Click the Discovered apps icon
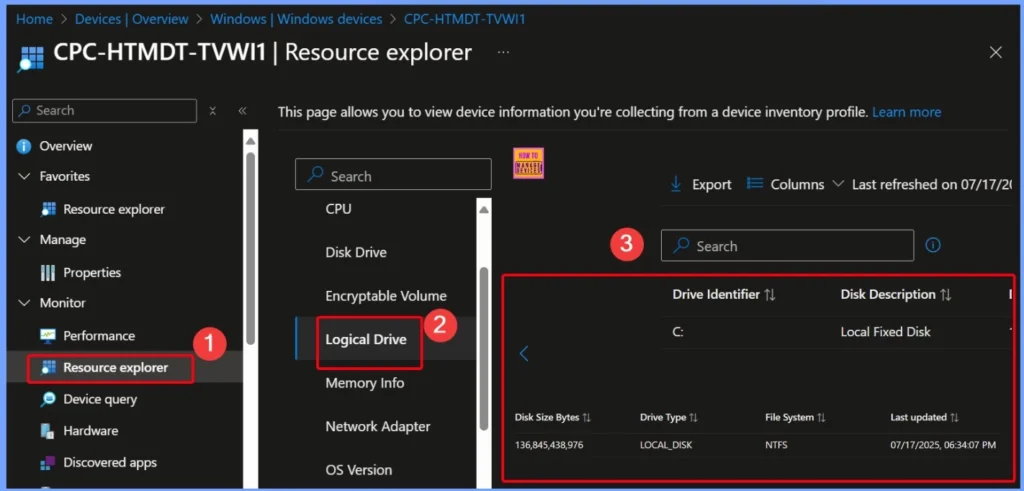Screen dimensions: 1024x491 (48, 463)
